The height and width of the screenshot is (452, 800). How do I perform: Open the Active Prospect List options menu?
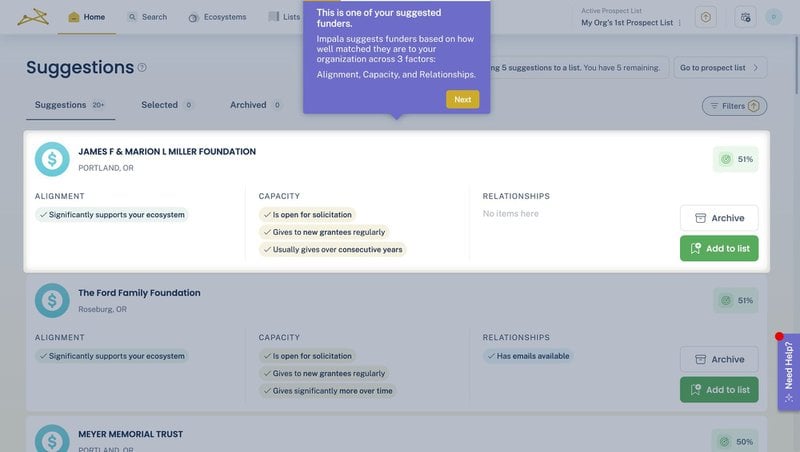point(680,23)
